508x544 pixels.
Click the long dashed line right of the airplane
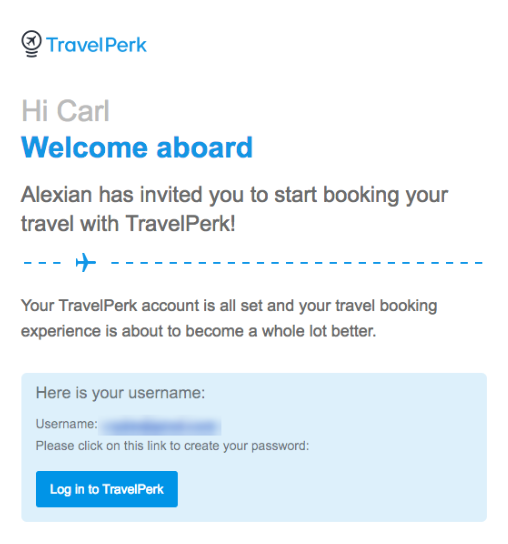pyautogui.click(x=297, y=263)
